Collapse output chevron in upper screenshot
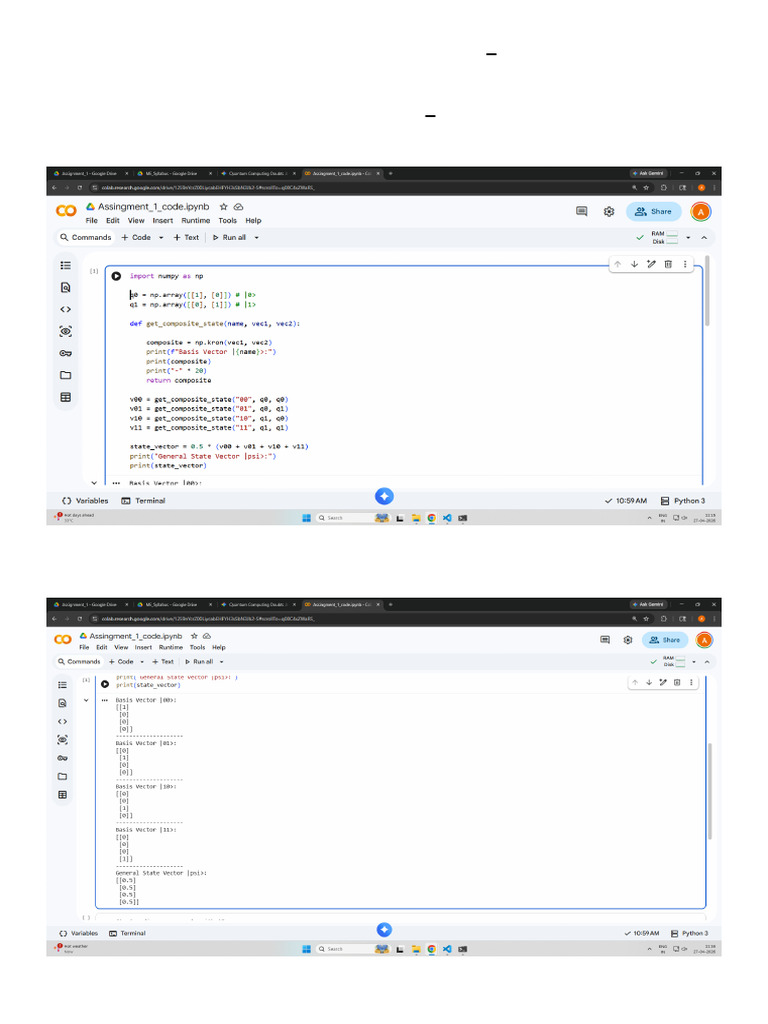Image resolution: width=768 pixels, height=1024 pixels. tap(94, 483)
